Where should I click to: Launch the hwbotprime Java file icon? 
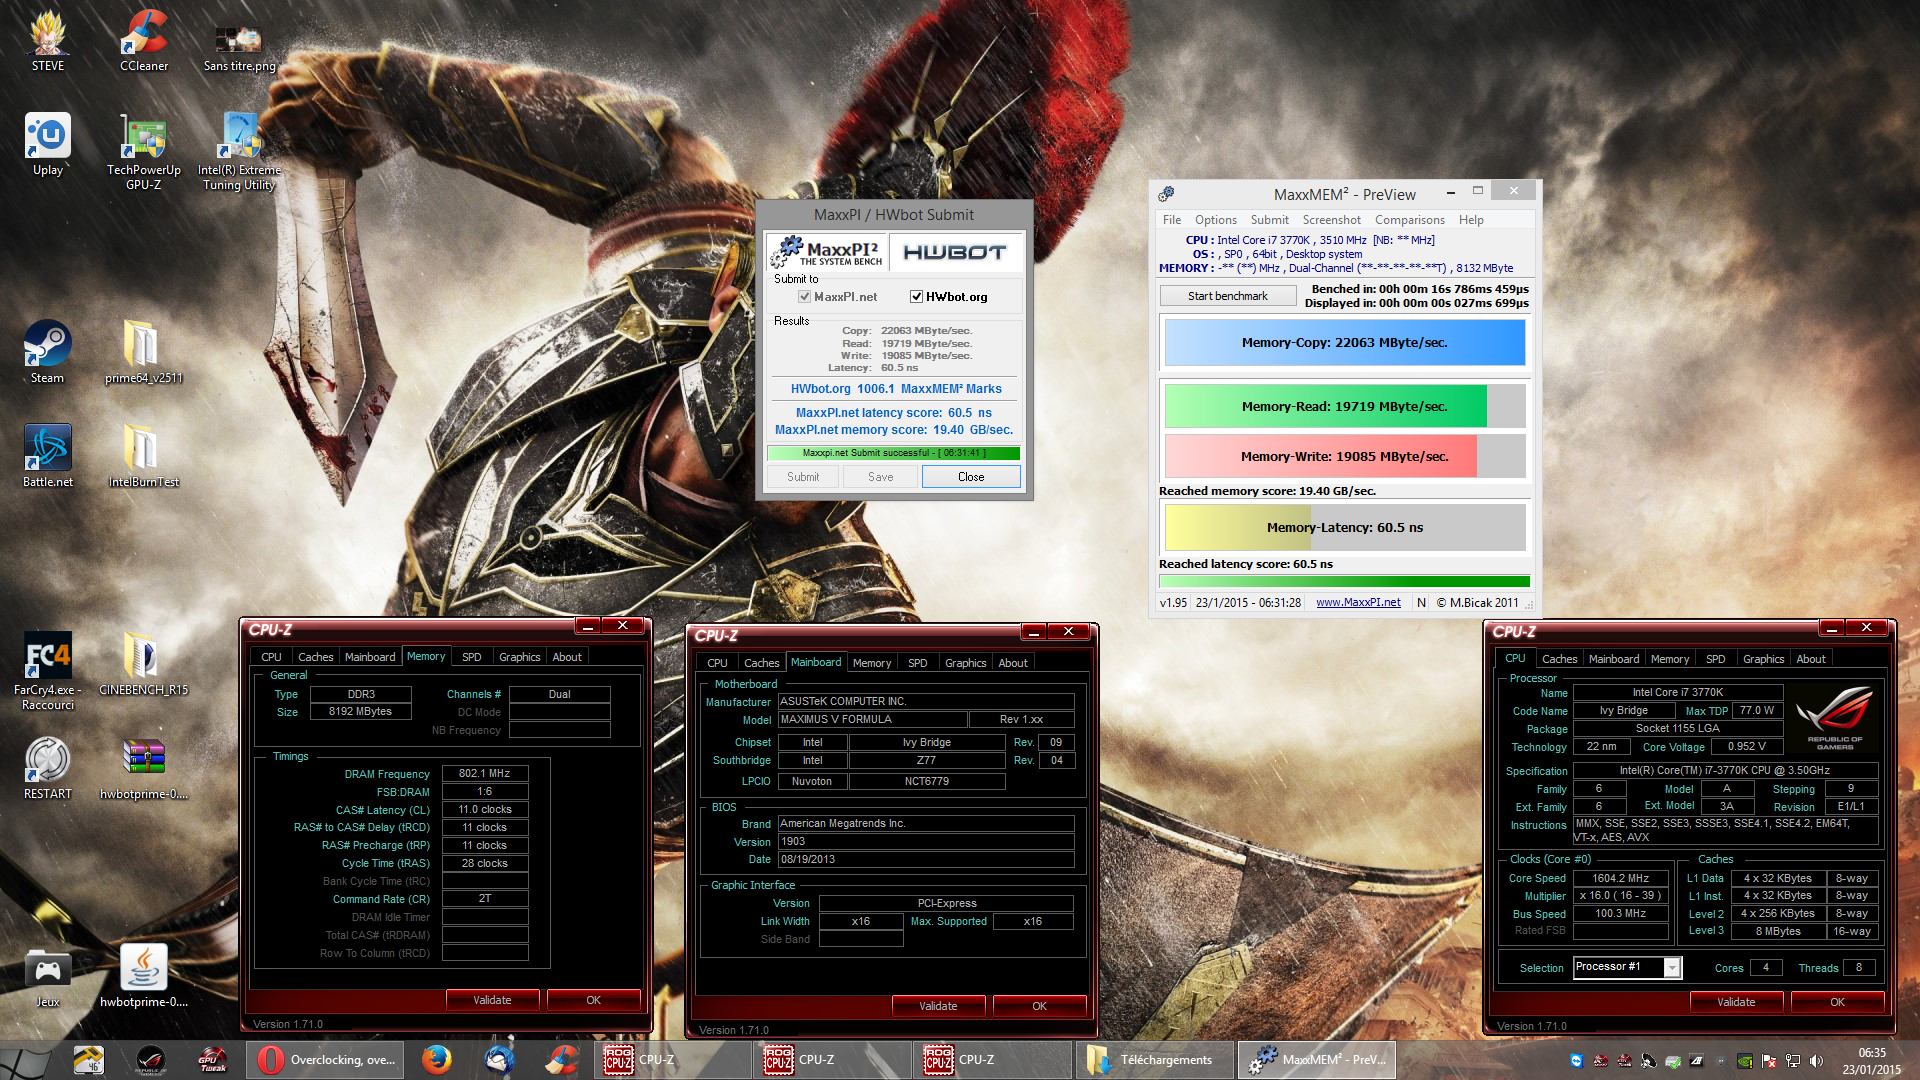[x=144, y=976]
